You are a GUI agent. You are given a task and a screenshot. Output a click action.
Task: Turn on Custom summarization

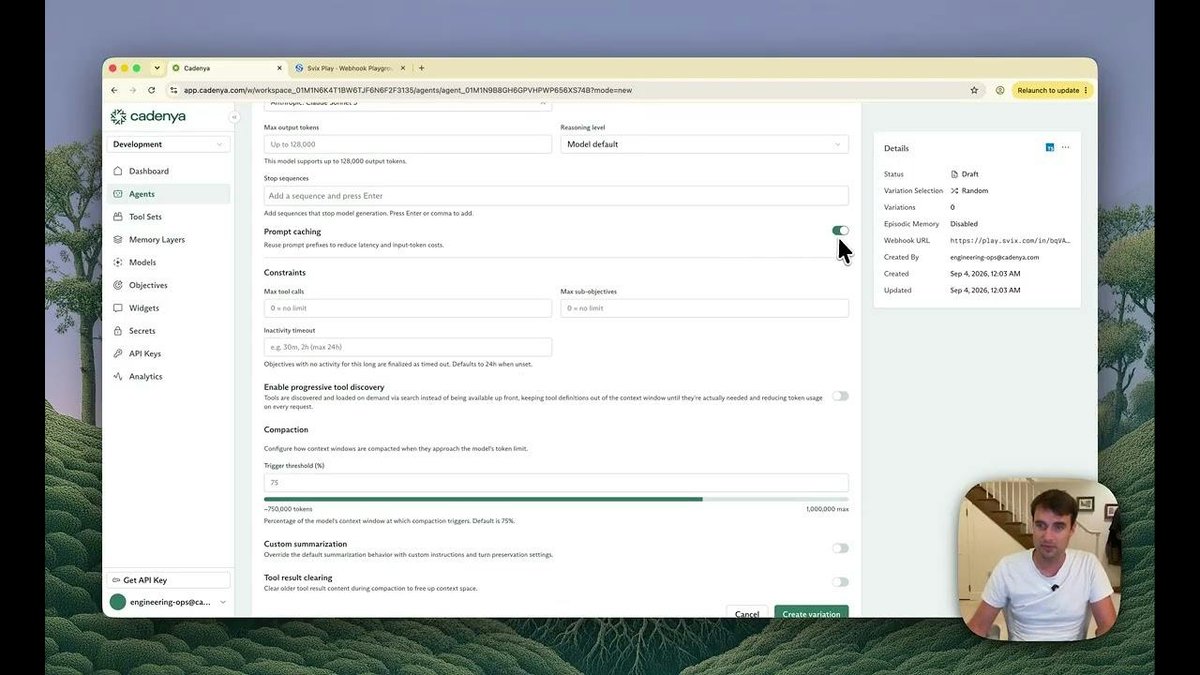click(840, 548)
